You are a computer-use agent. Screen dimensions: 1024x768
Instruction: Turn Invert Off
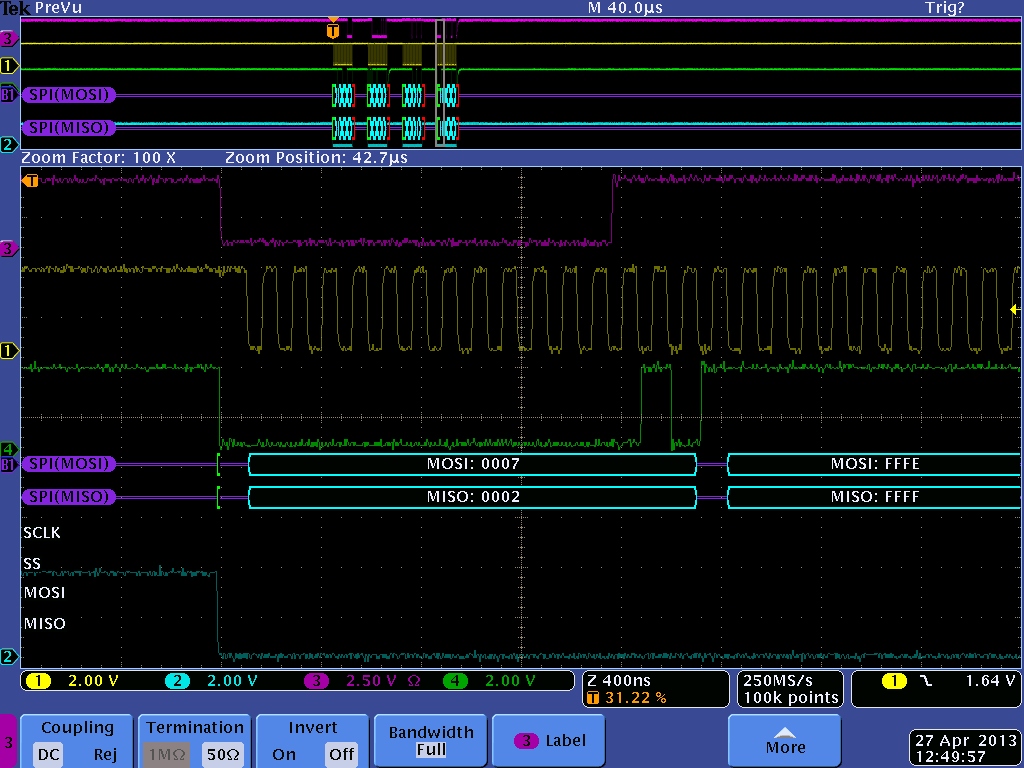pyautogui.click(x=341, y=755)
